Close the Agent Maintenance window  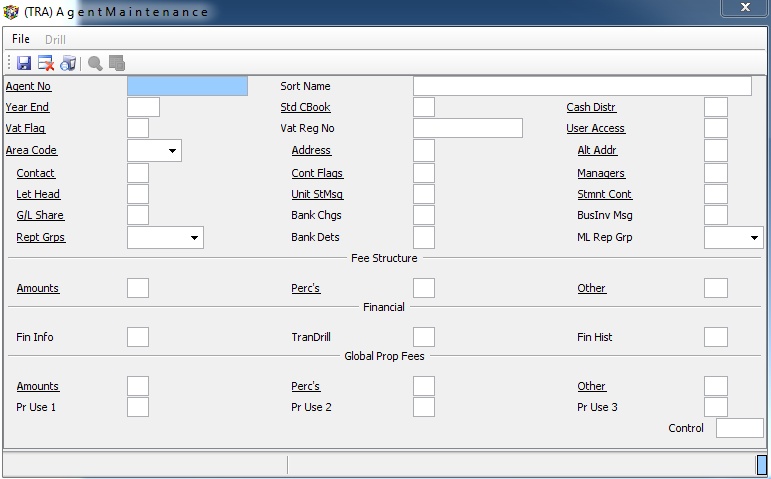click(745, 8)
